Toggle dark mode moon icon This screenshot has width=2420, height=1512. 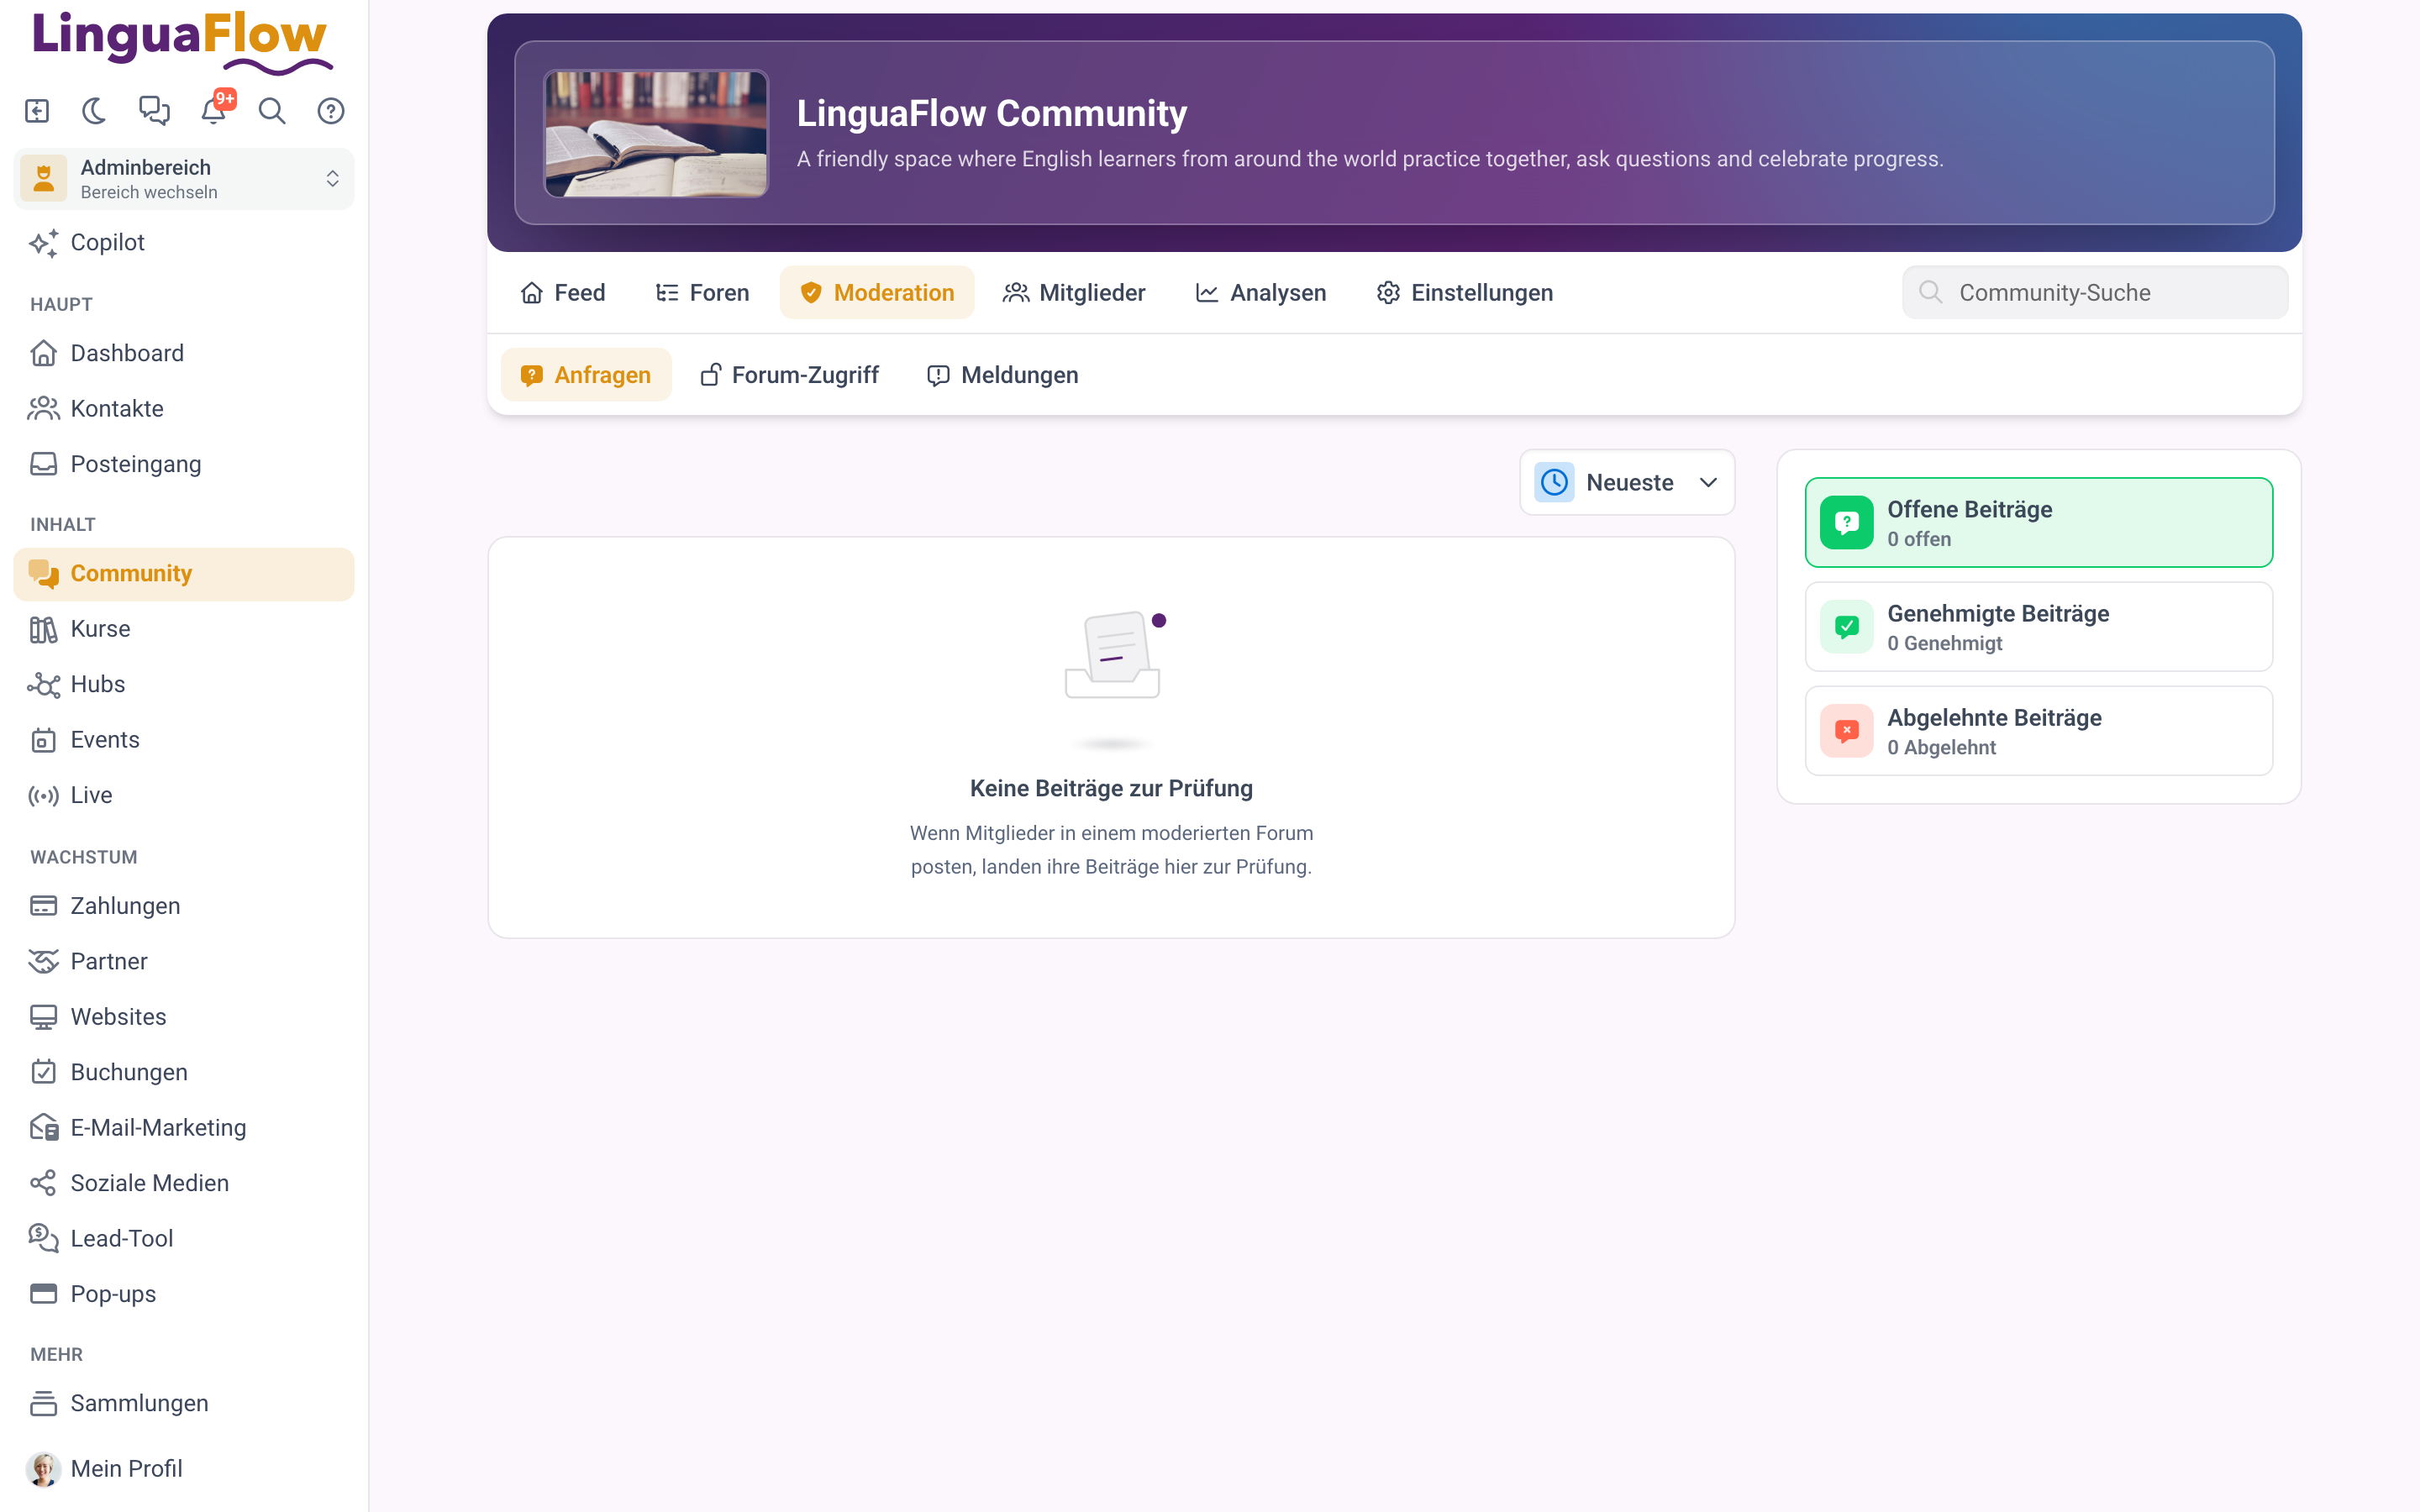tap(95, 111)
